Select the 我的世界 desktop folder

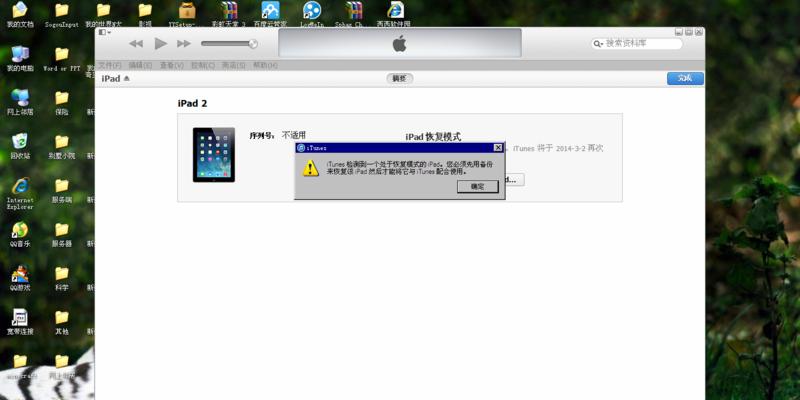[104, 14]
